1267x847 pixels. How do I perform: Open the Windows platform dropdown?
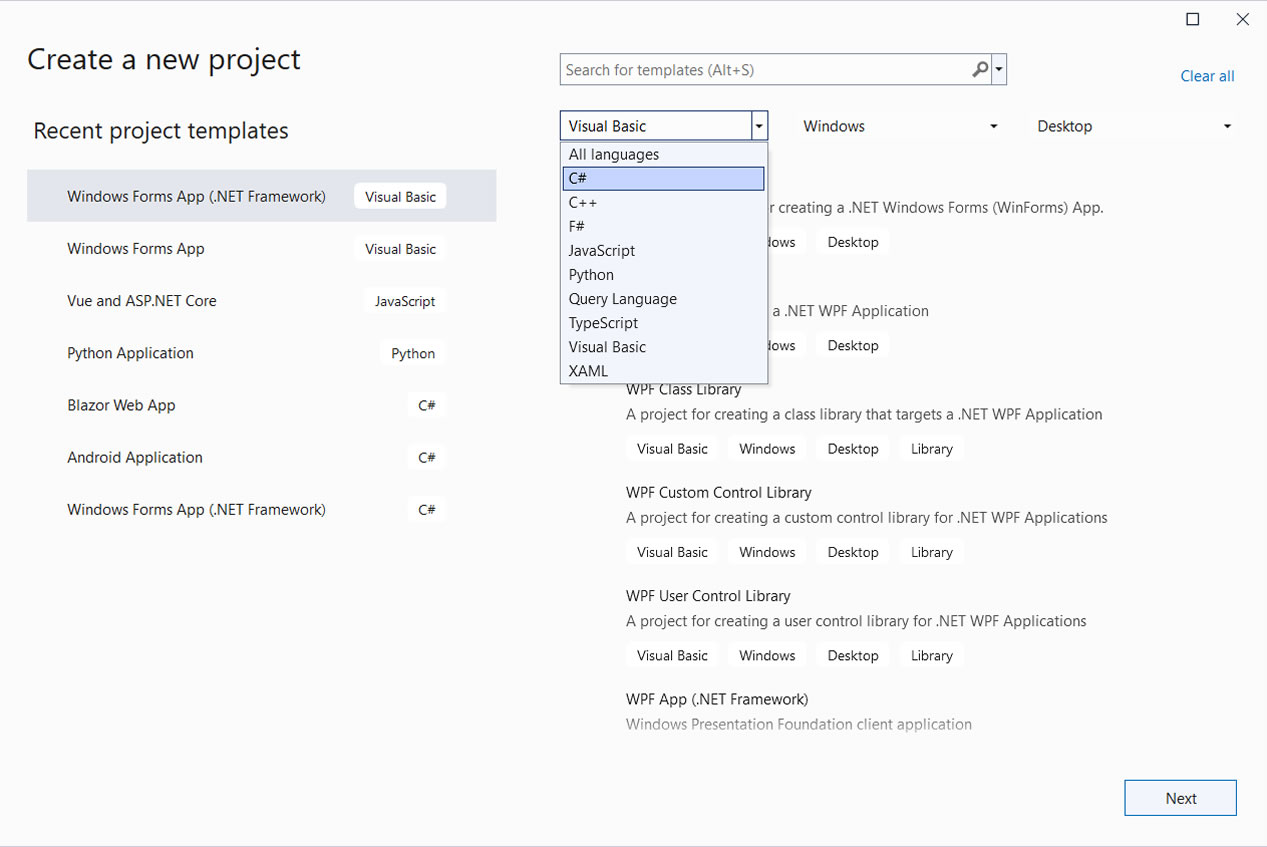pos(900,126)
